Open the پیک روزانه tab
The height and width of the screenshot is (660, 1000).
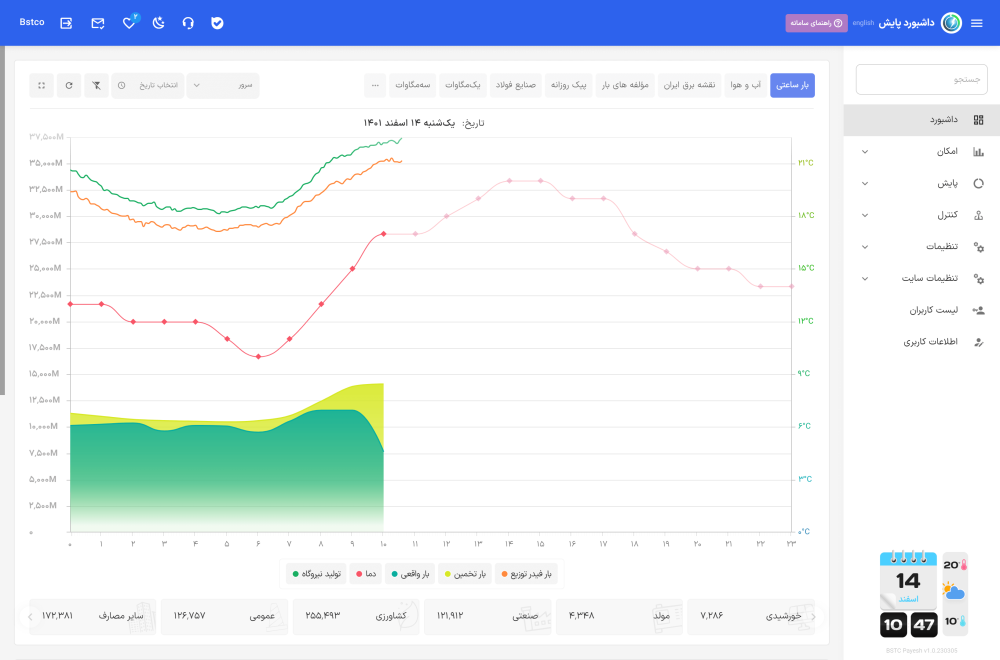tap(568, 85)
